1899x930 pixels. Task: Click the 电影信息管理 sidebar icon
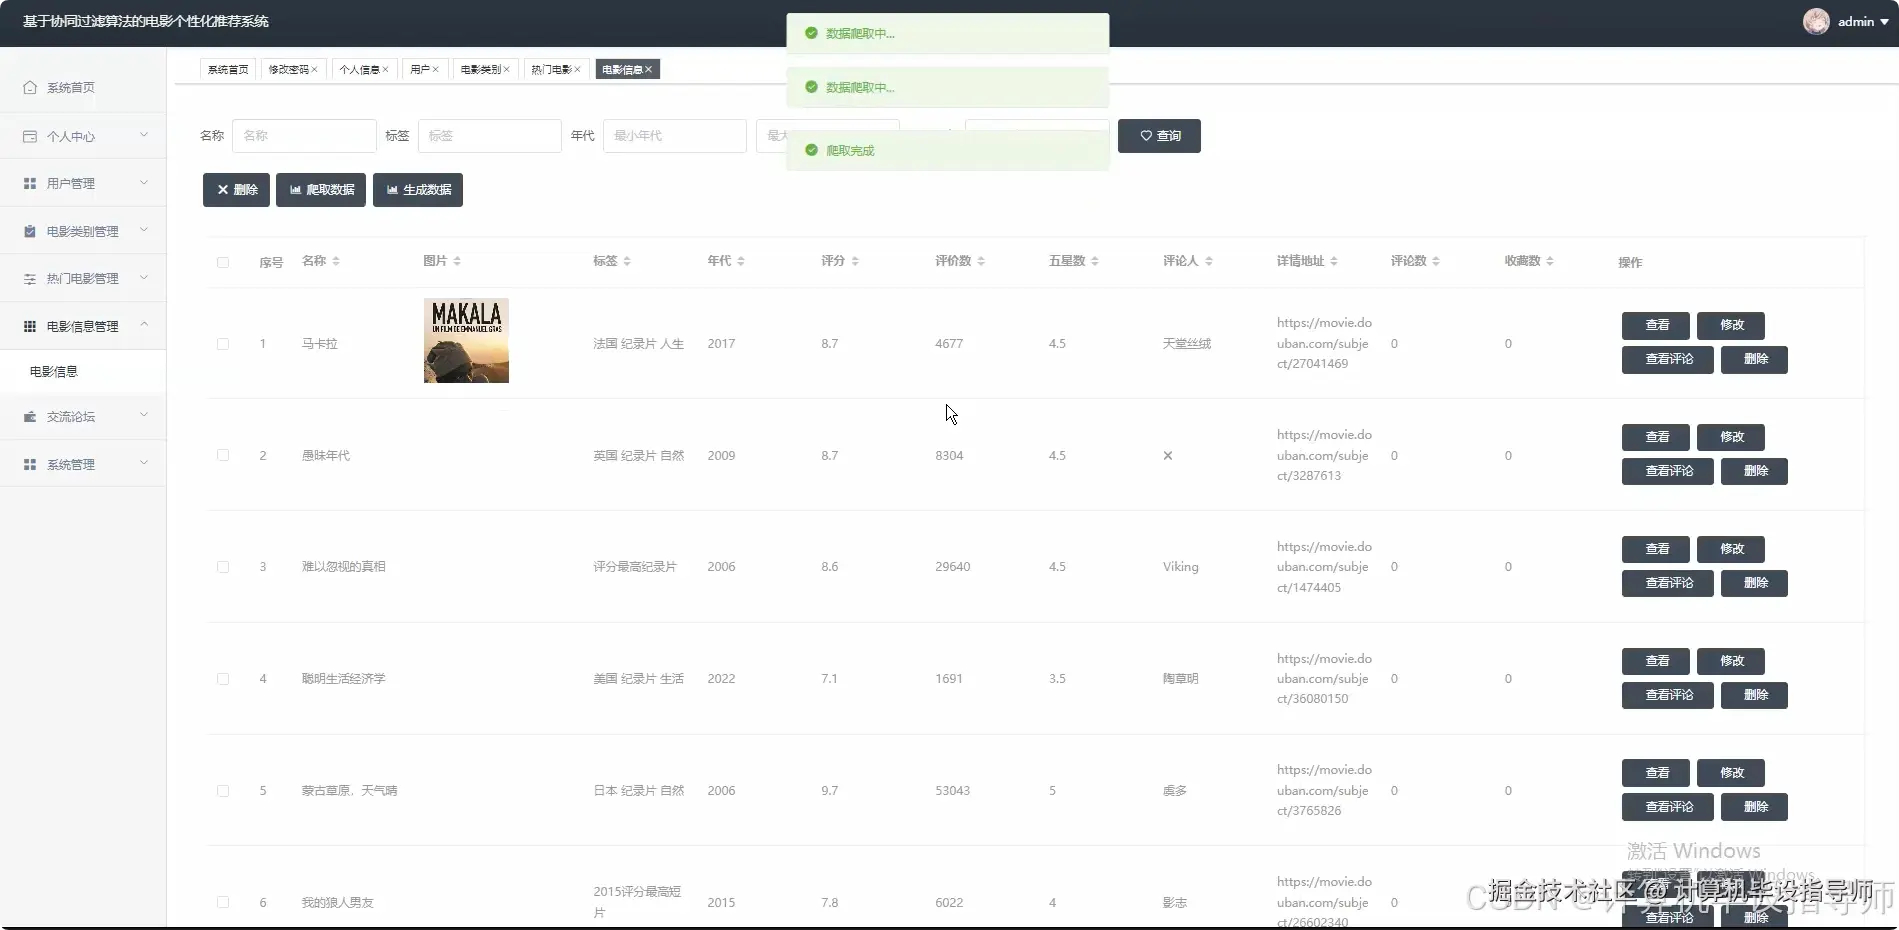[30, 326]
